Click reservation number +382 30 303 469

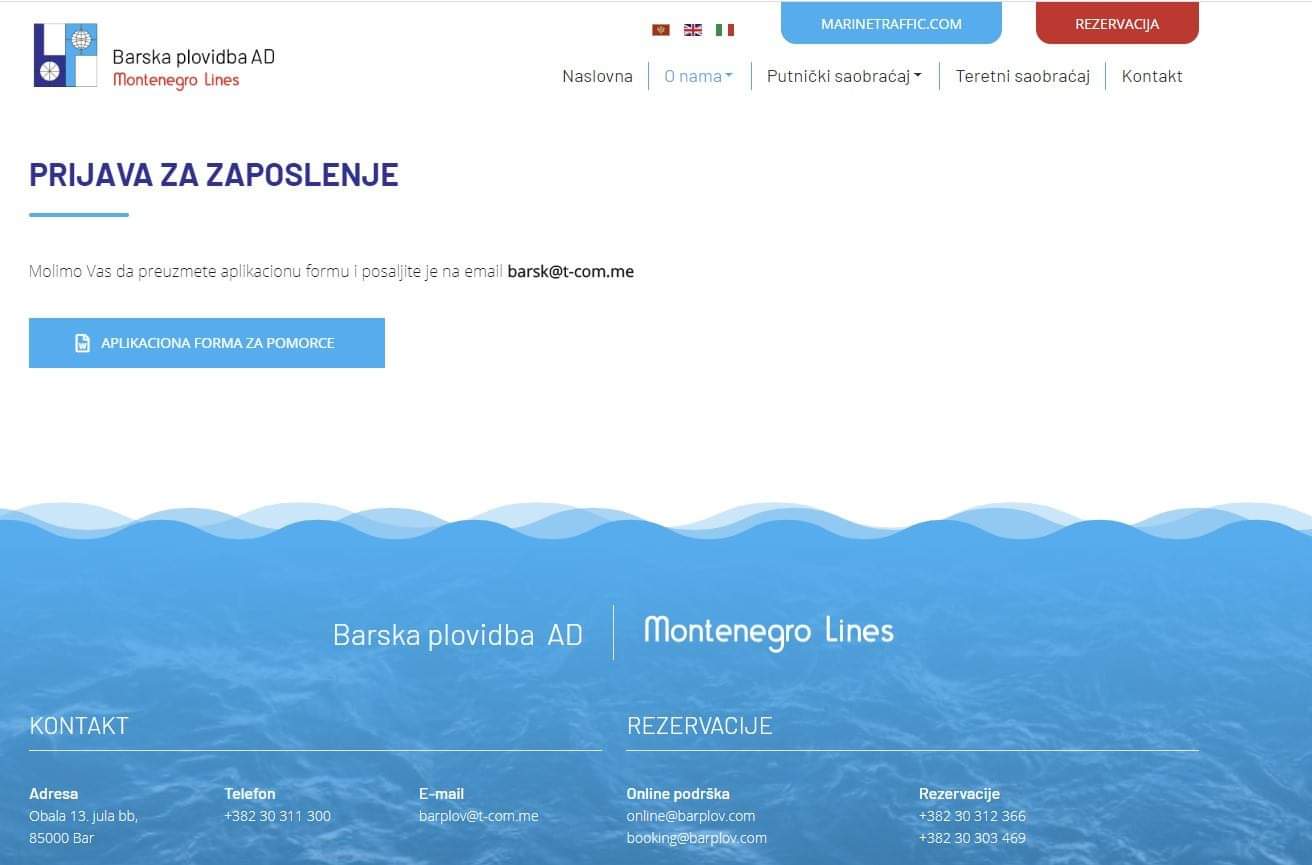(x=972, y=838)
